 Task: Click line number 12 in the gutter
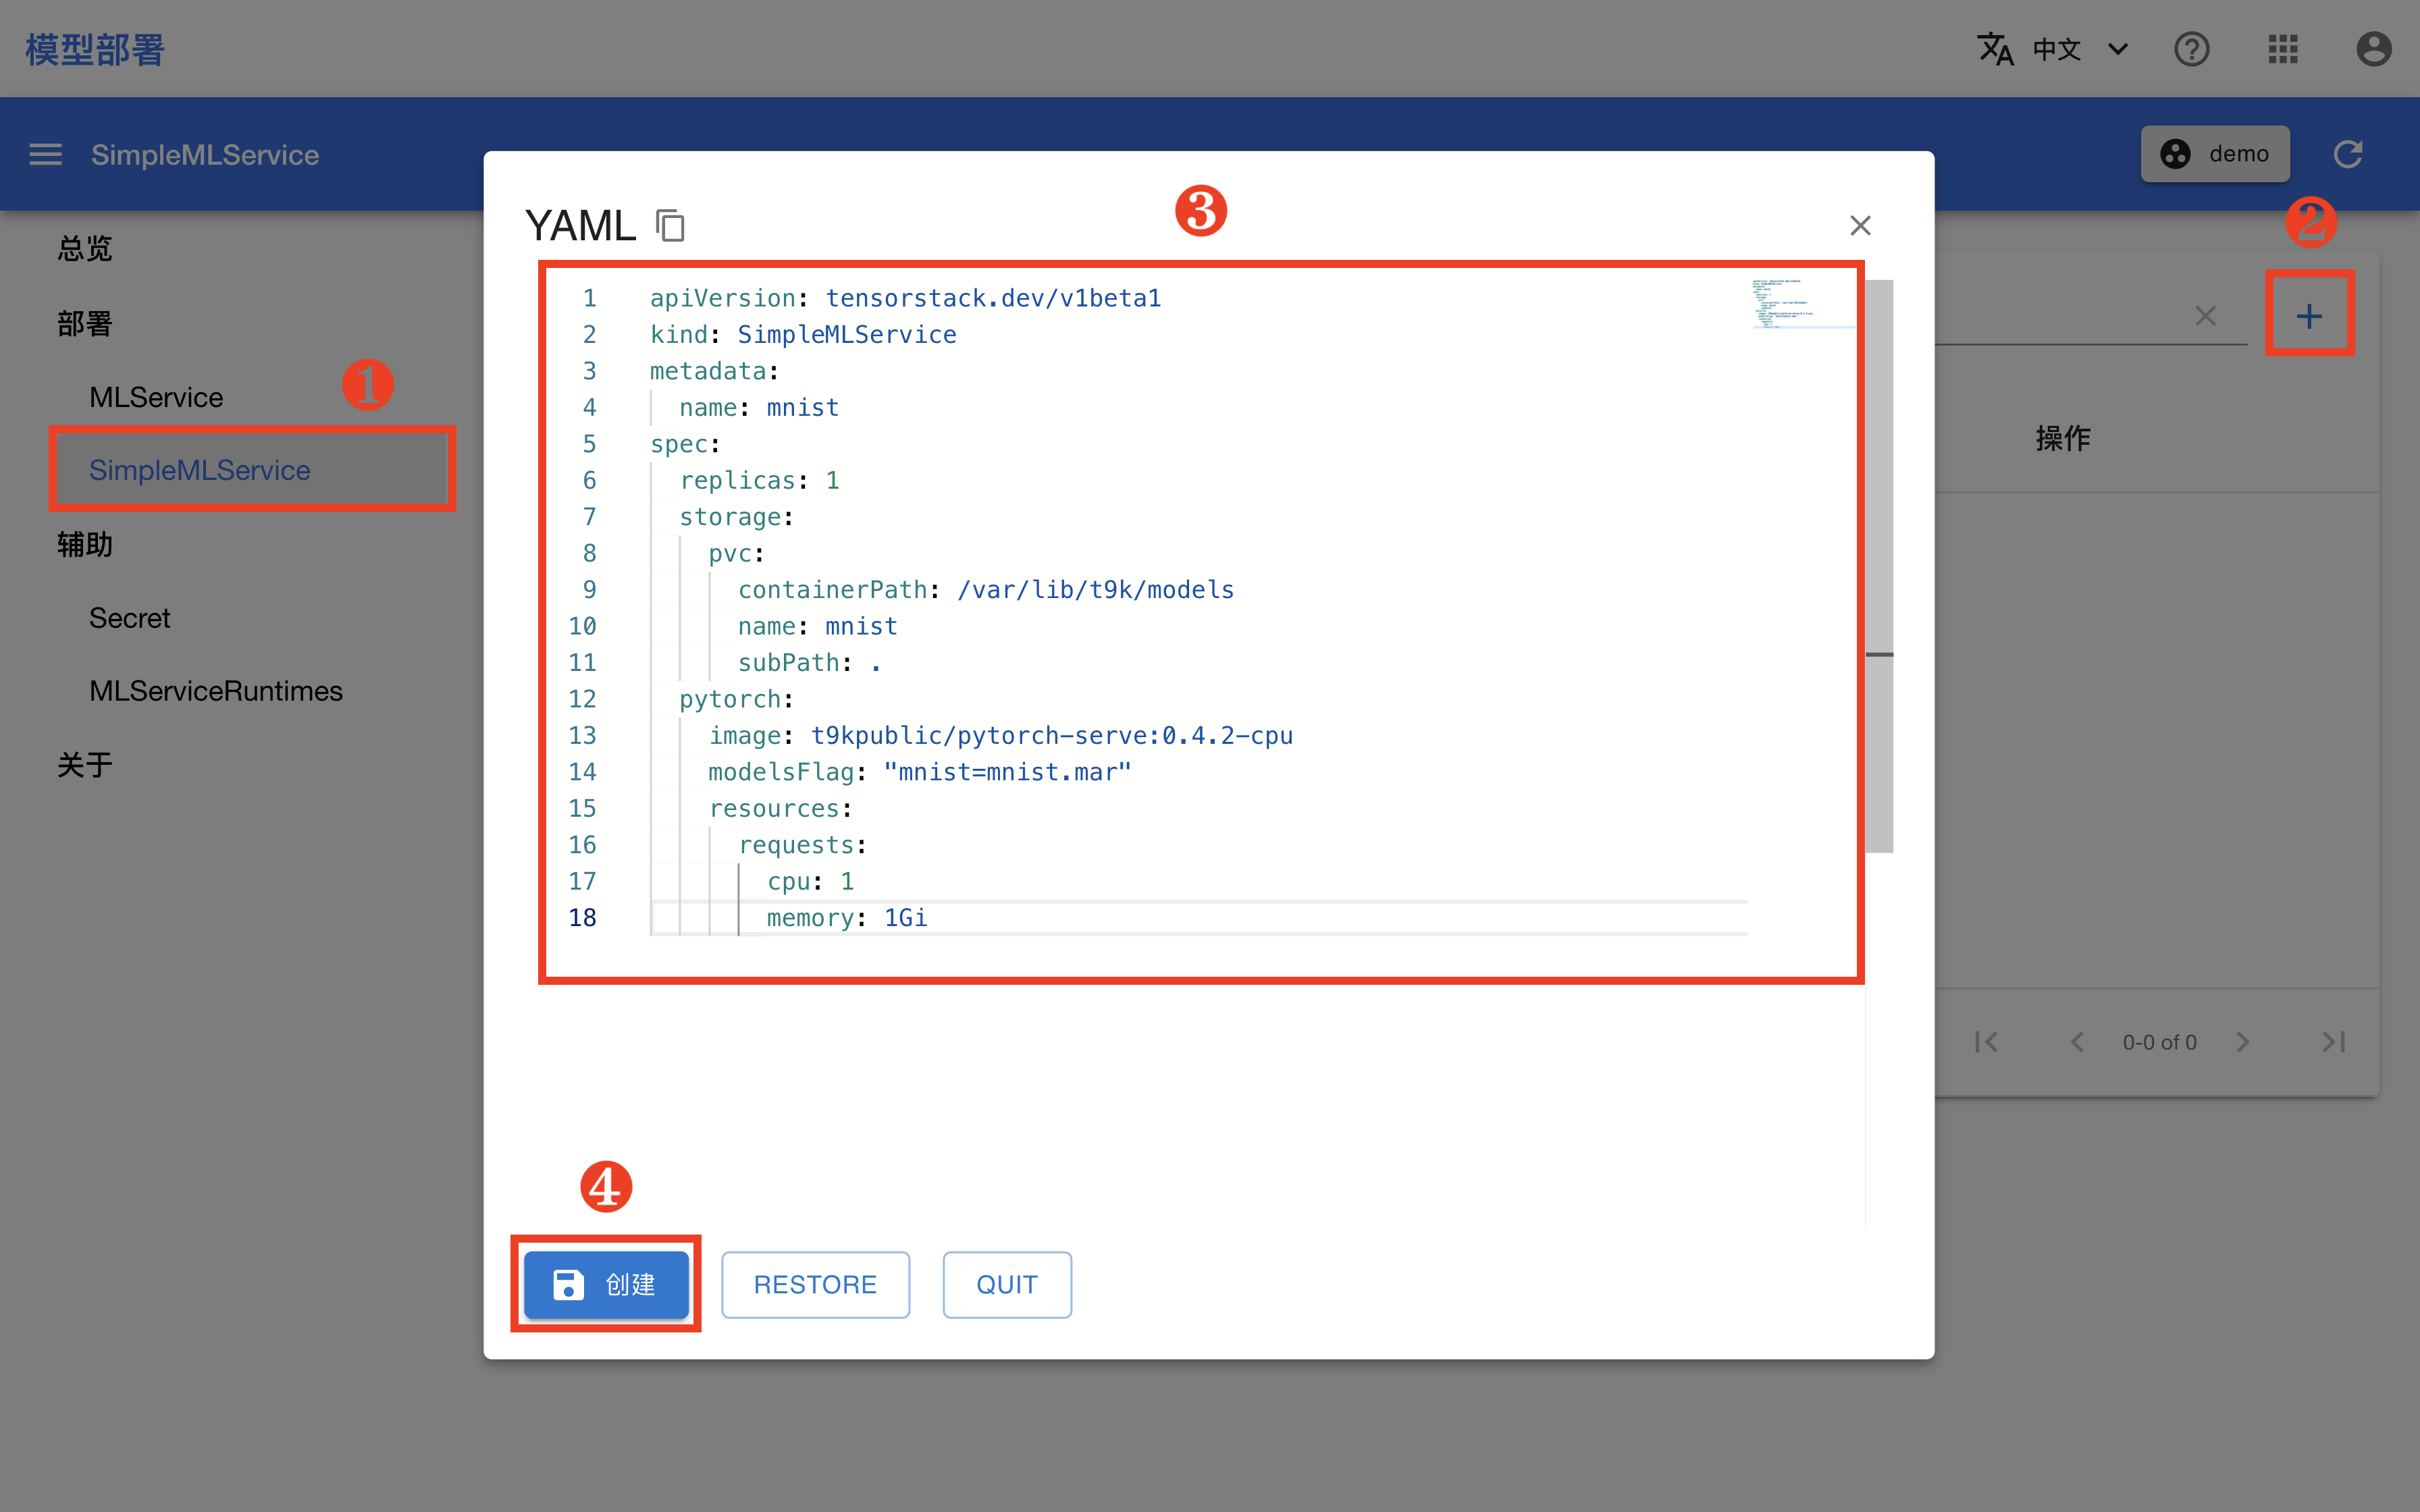pyautogui.click(x=582, y=699)
